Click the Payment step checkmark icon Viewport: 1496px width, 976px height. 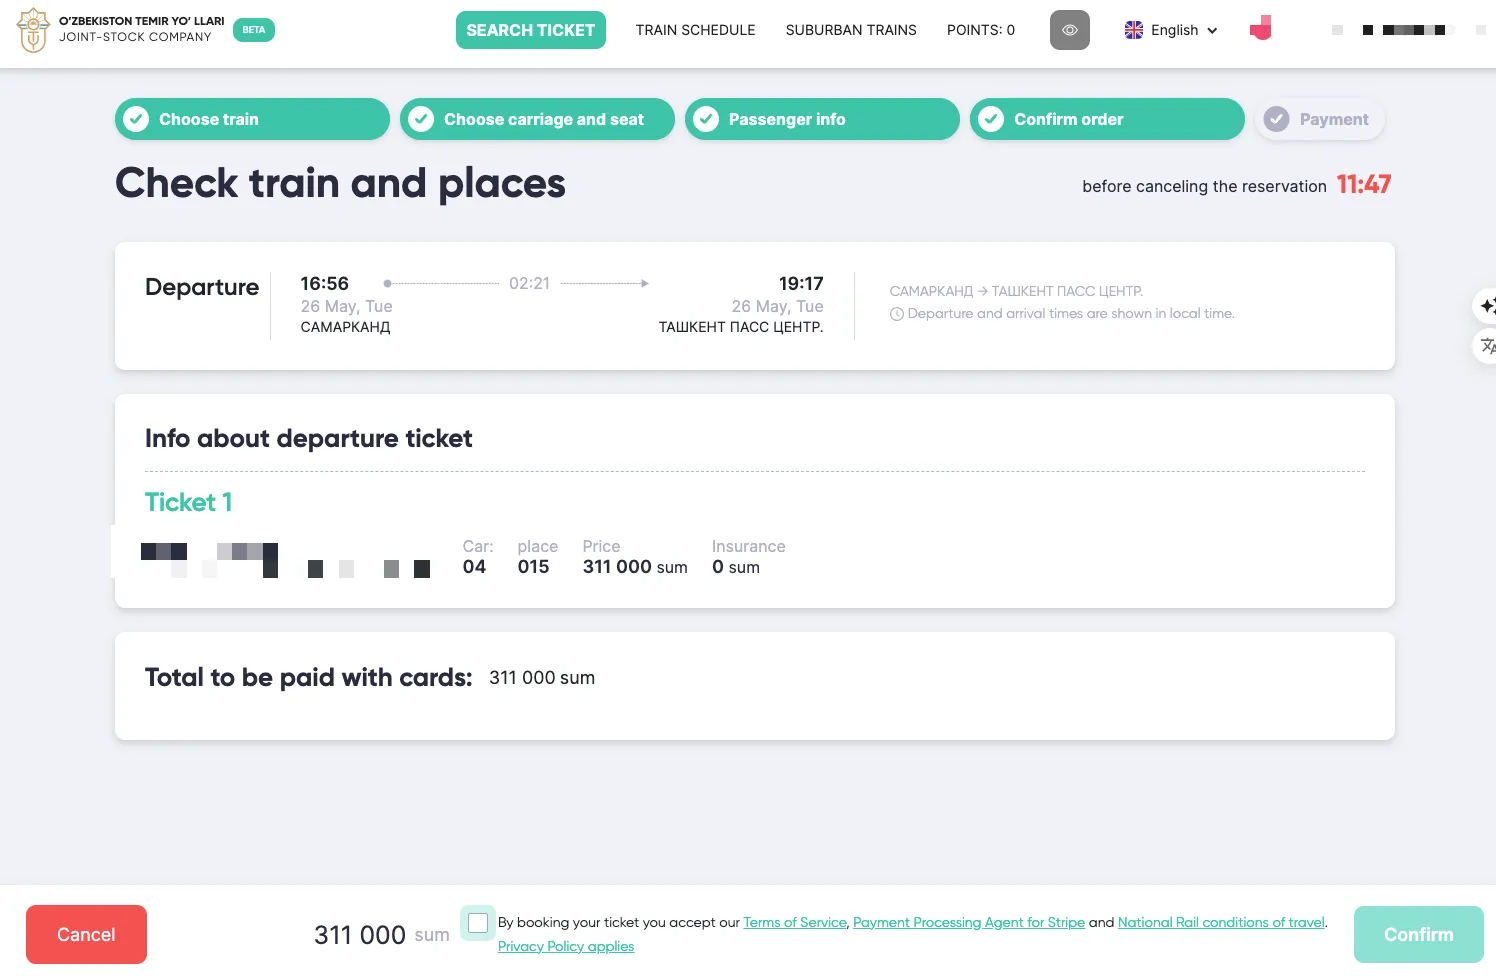(x=1276, y=119)
